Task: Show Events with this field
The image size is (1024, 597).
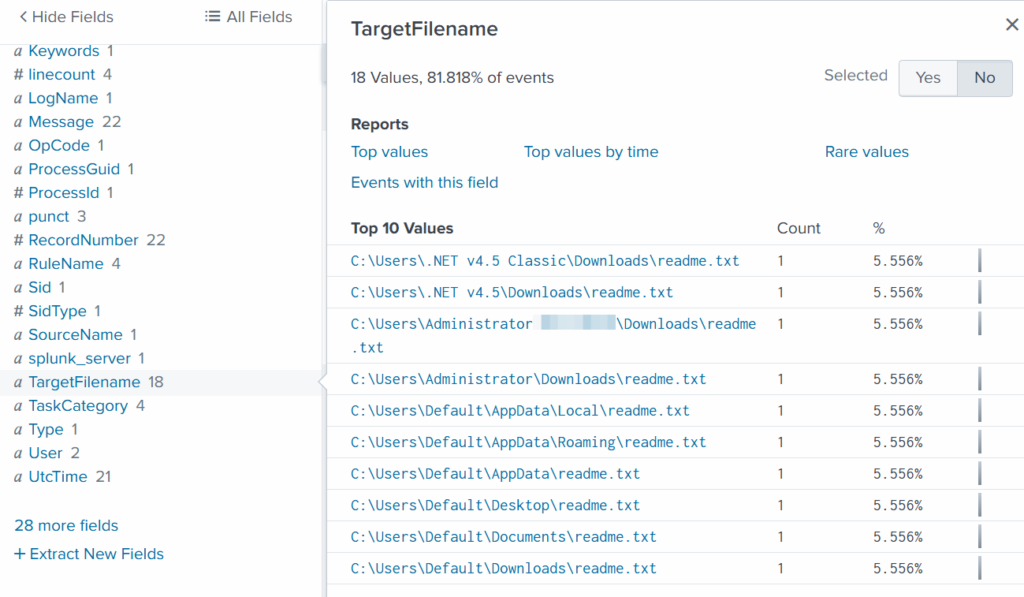Action: tap(424, 183)
